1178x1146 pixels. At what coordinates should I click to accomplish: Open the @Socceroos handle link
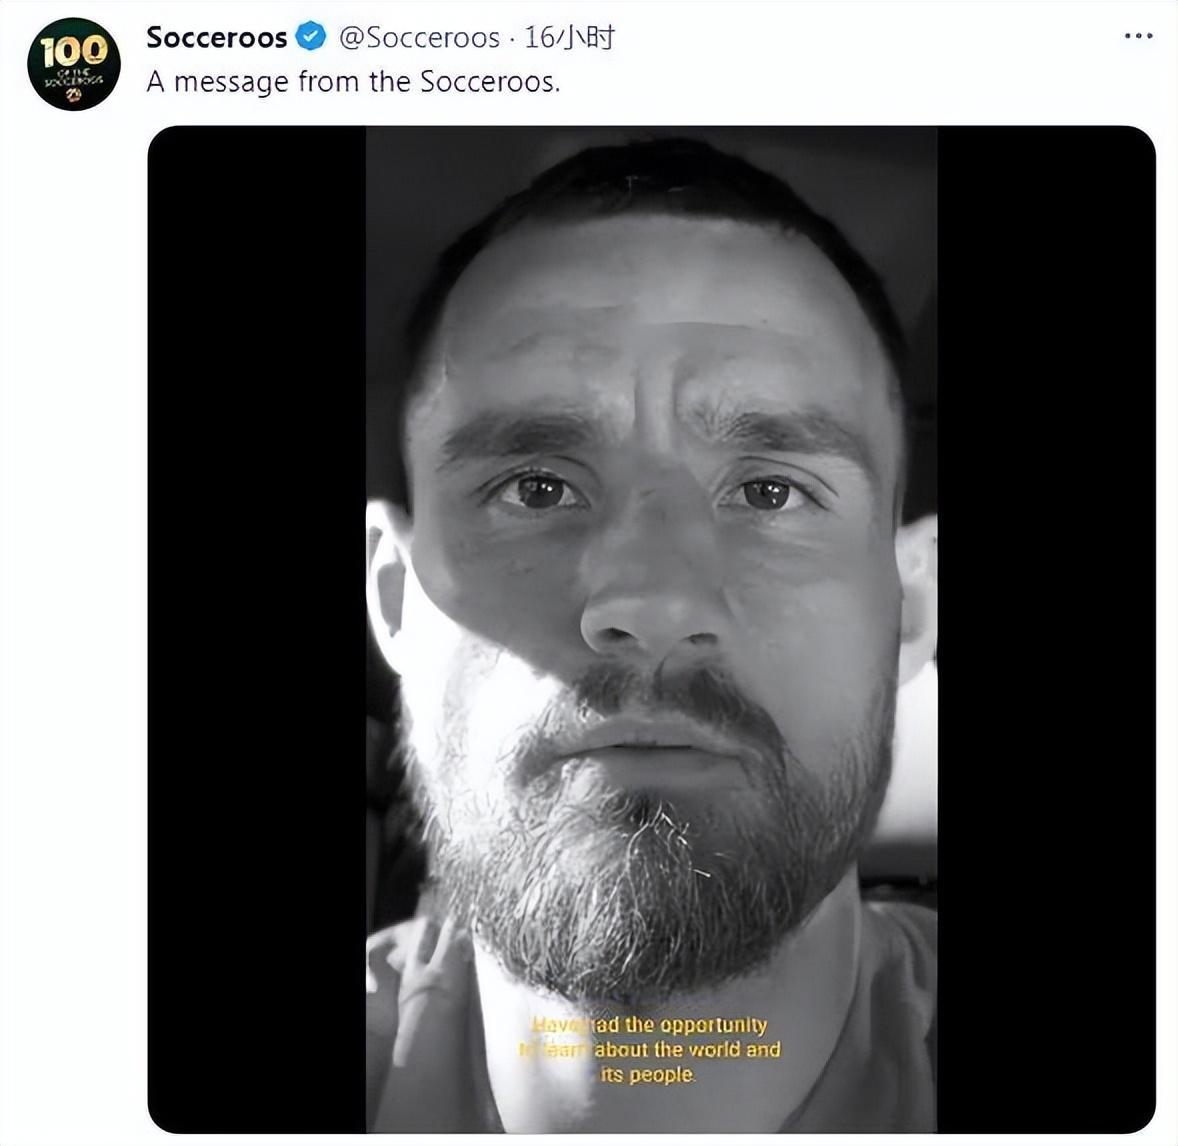tap(419, 38)
